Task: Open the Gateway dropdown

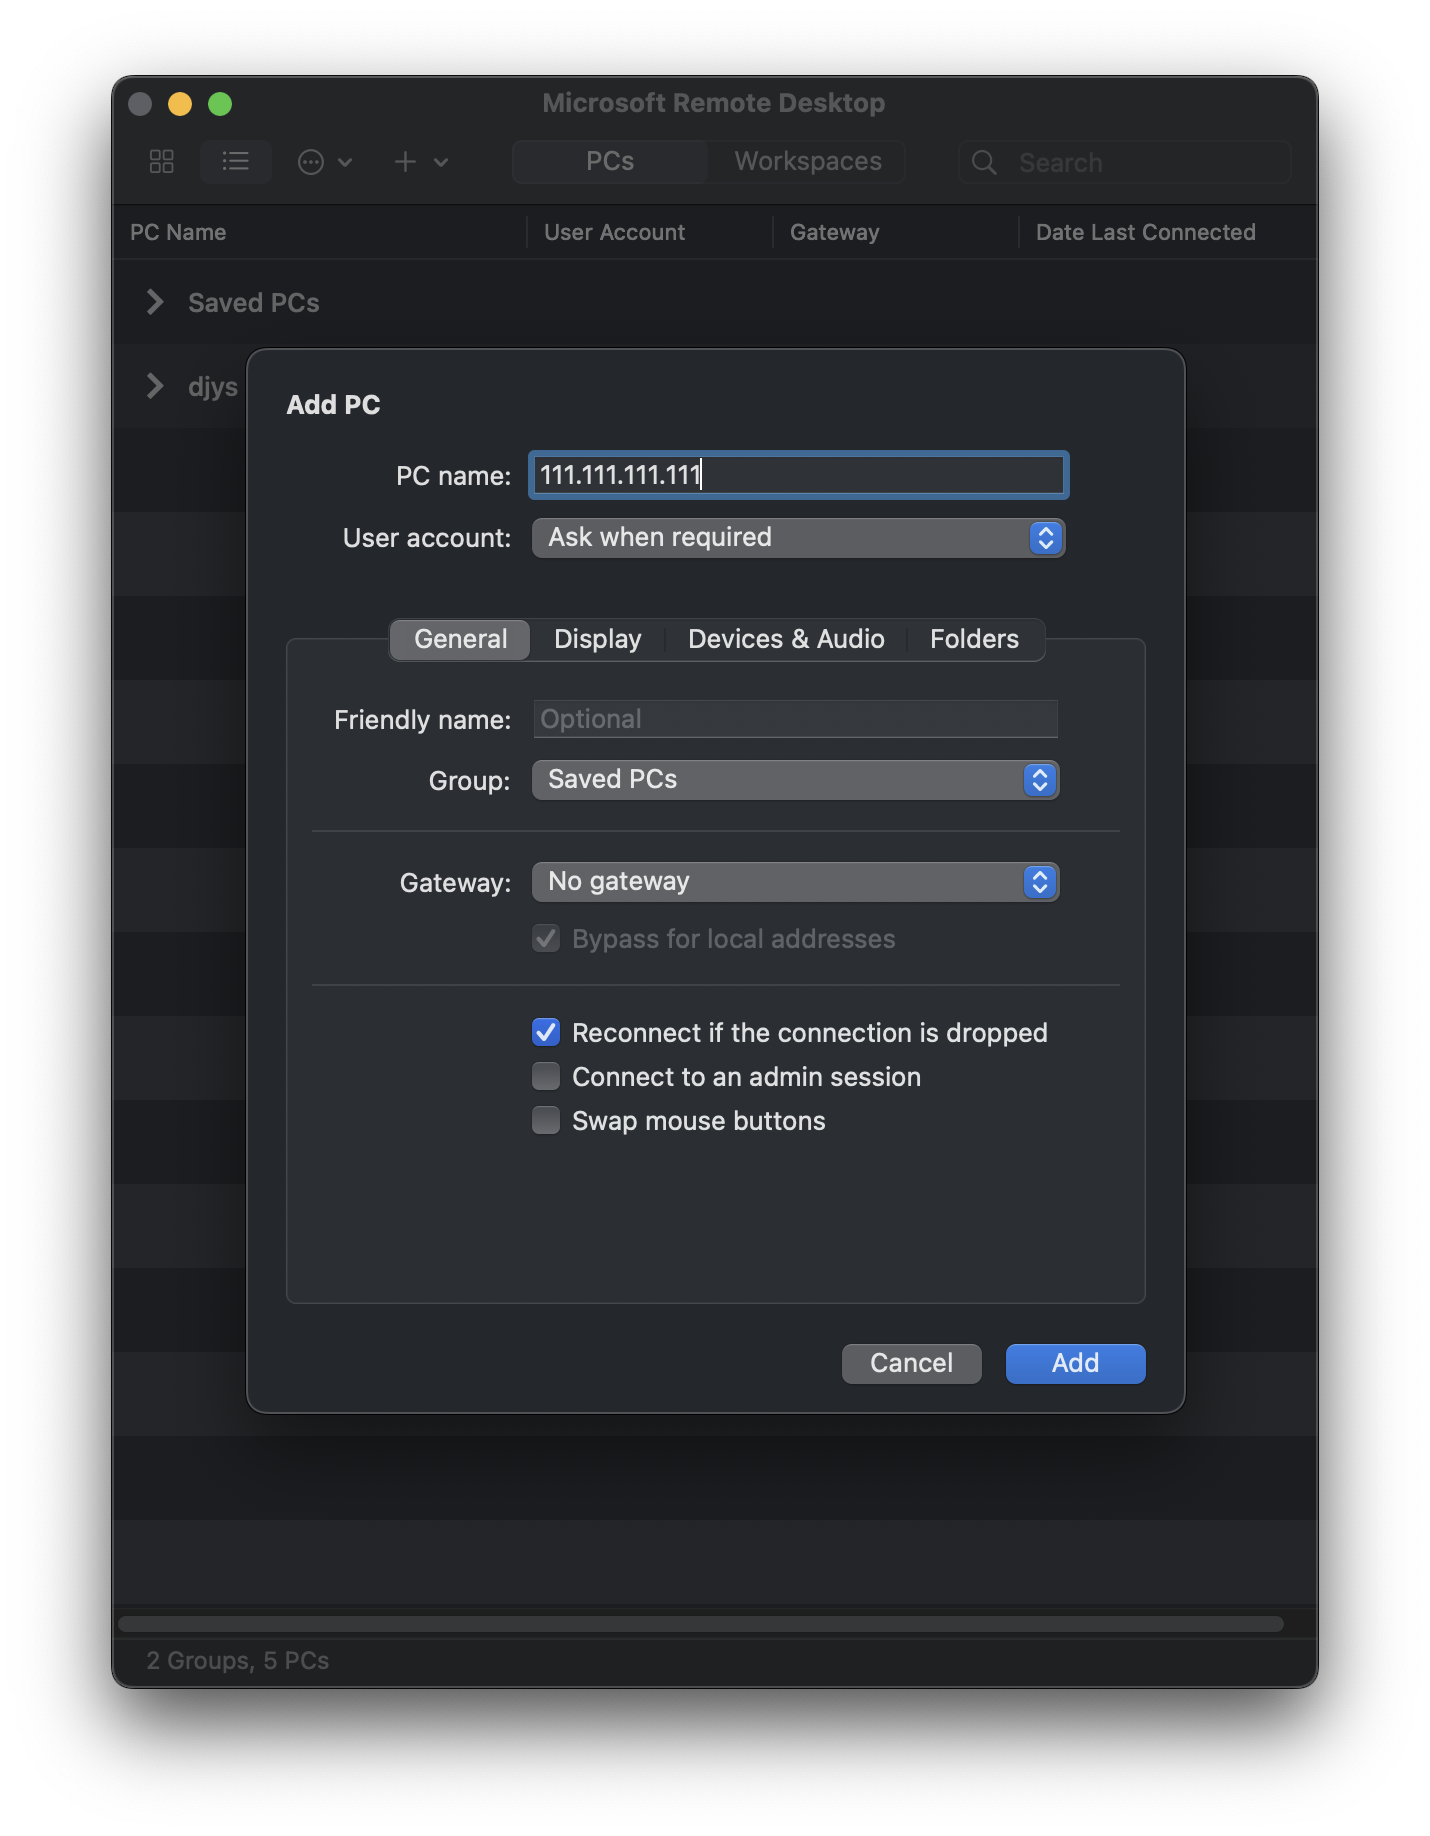Action: pyautogui.click(x=795, y=882)
